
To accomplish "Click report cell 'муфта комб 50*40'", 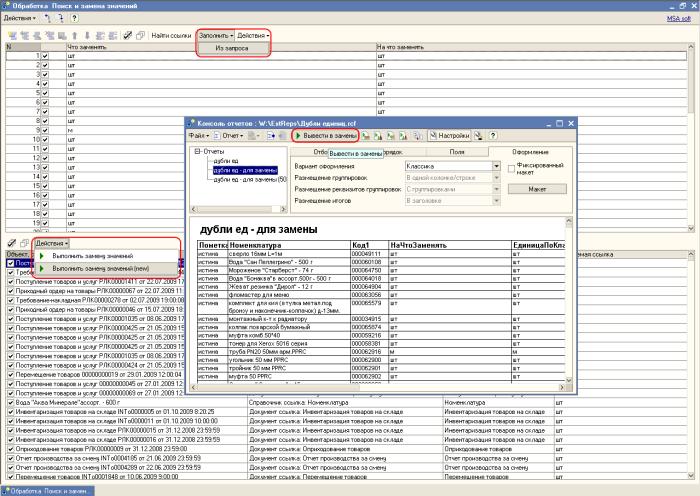I will pyautogui.click(x=289, y=335).
